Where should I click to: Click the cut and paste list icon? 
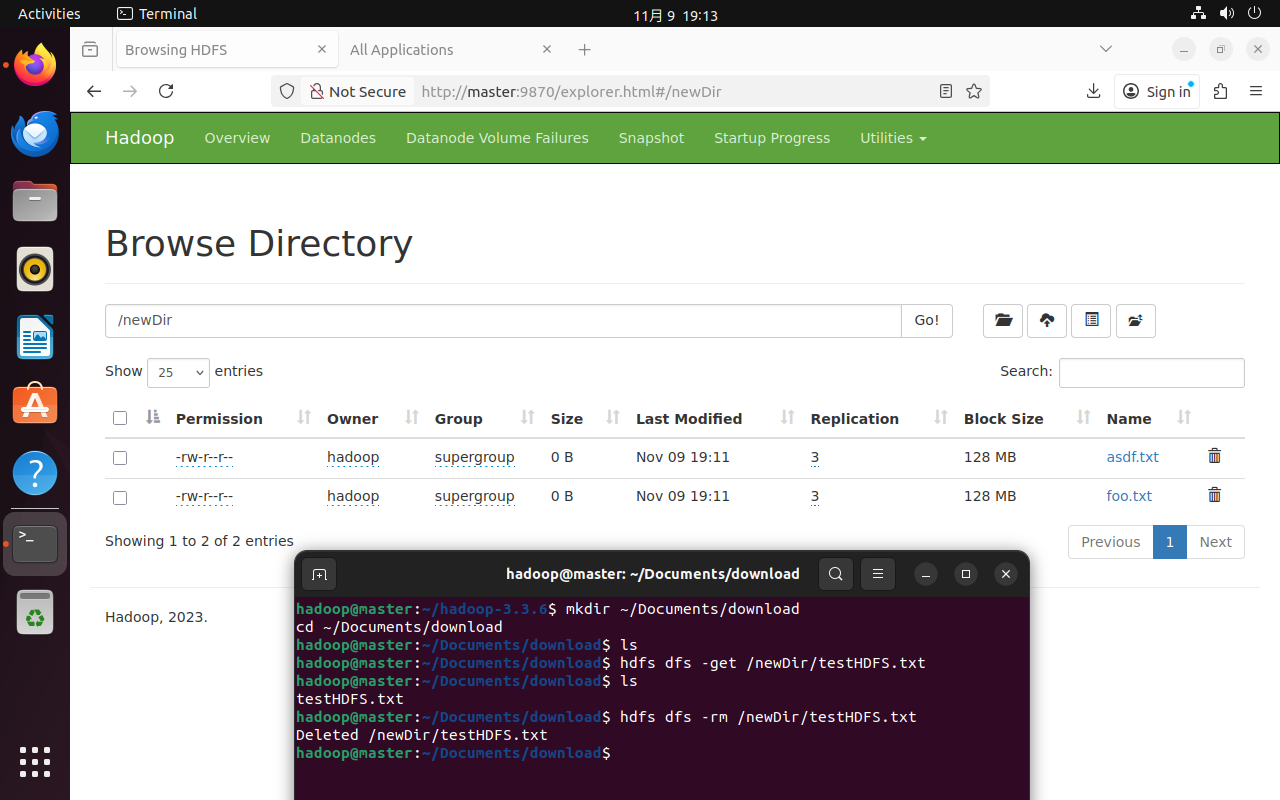(1091, 320)
